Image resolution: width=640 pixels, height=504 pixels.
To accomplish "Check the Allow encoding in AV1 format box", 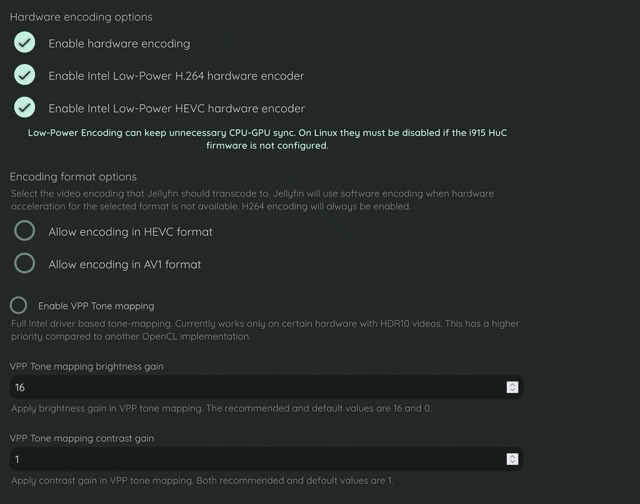I will [x=25, y=263].
